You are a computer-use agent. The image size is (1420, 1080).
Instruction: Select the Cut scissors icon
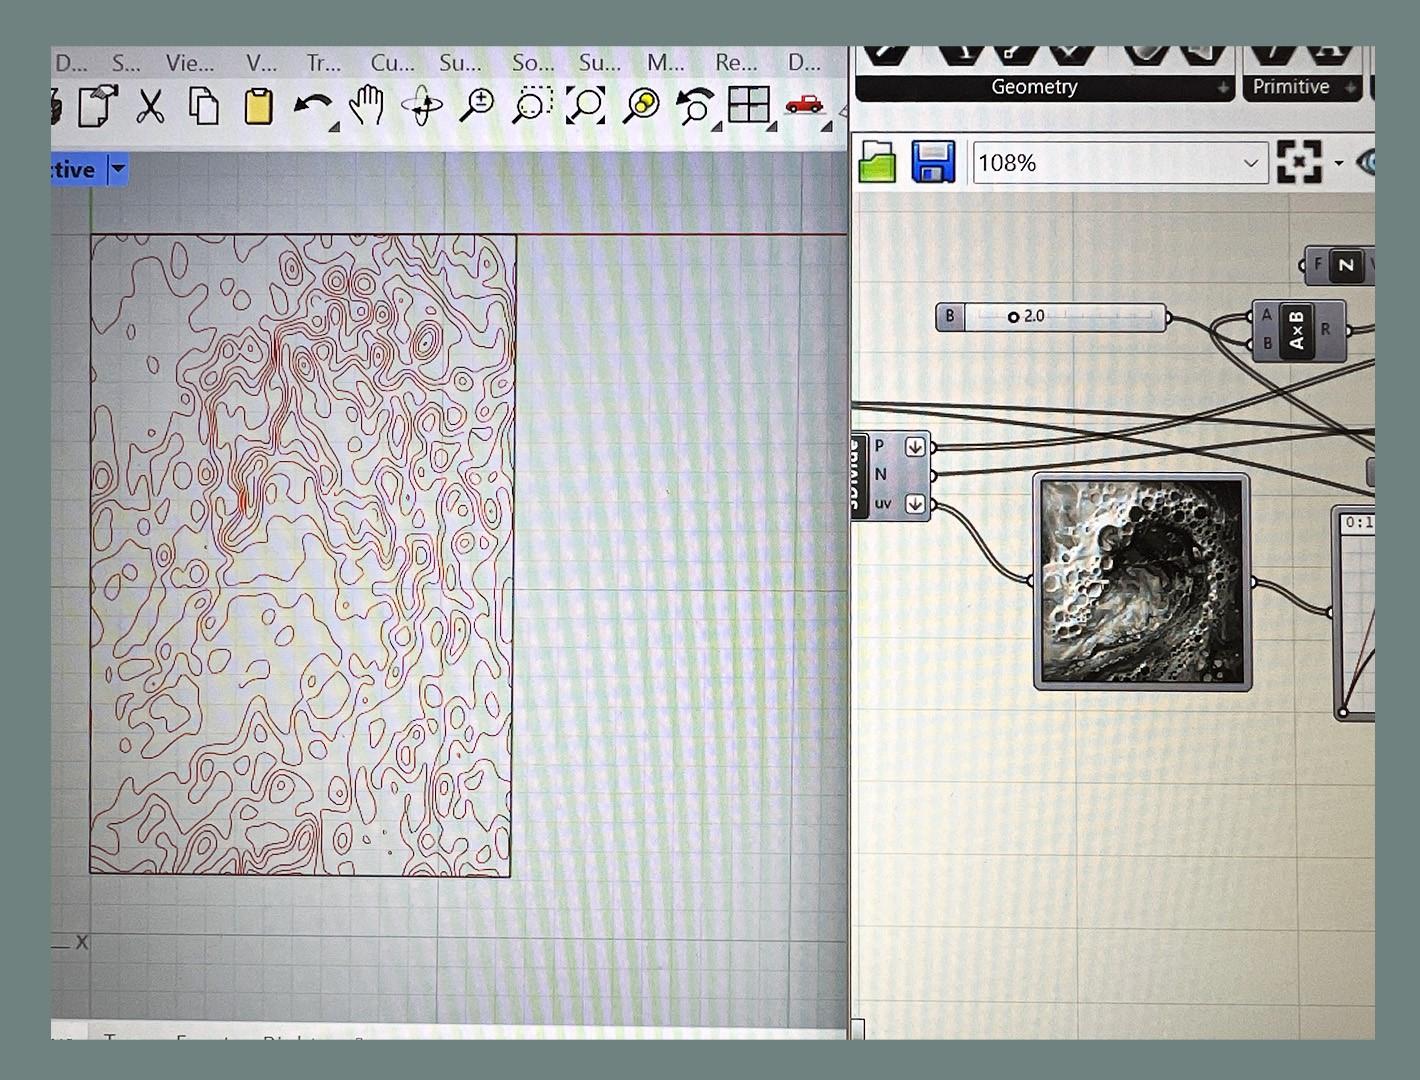click(x=151, y=106)
